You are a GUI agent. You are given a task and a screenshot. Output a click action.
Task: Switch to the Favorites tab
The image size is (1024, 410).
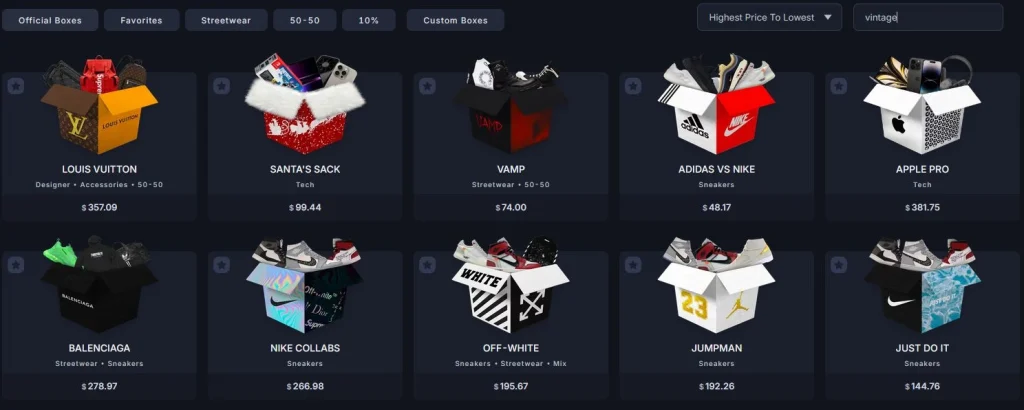(x=142, y=20)
